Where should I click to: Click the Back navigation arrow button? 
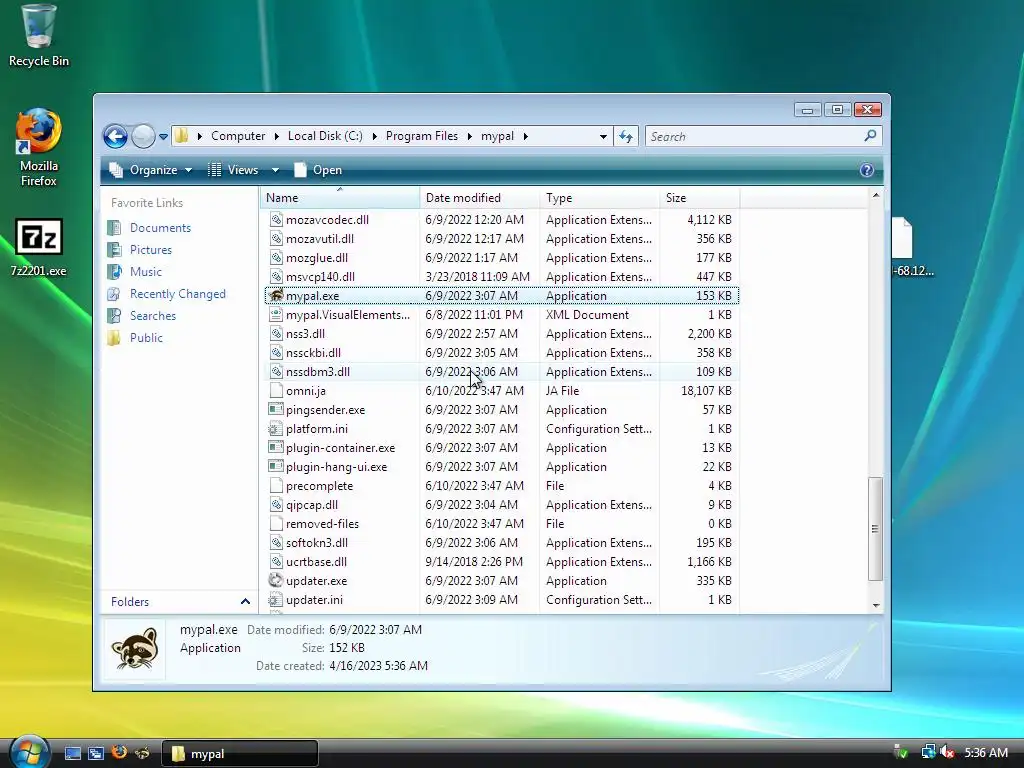[x=116, y=136]
